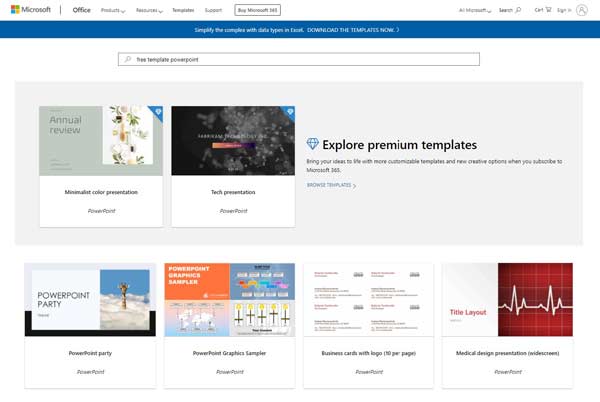Open the Minimalist color presentation title

(101, 192)
